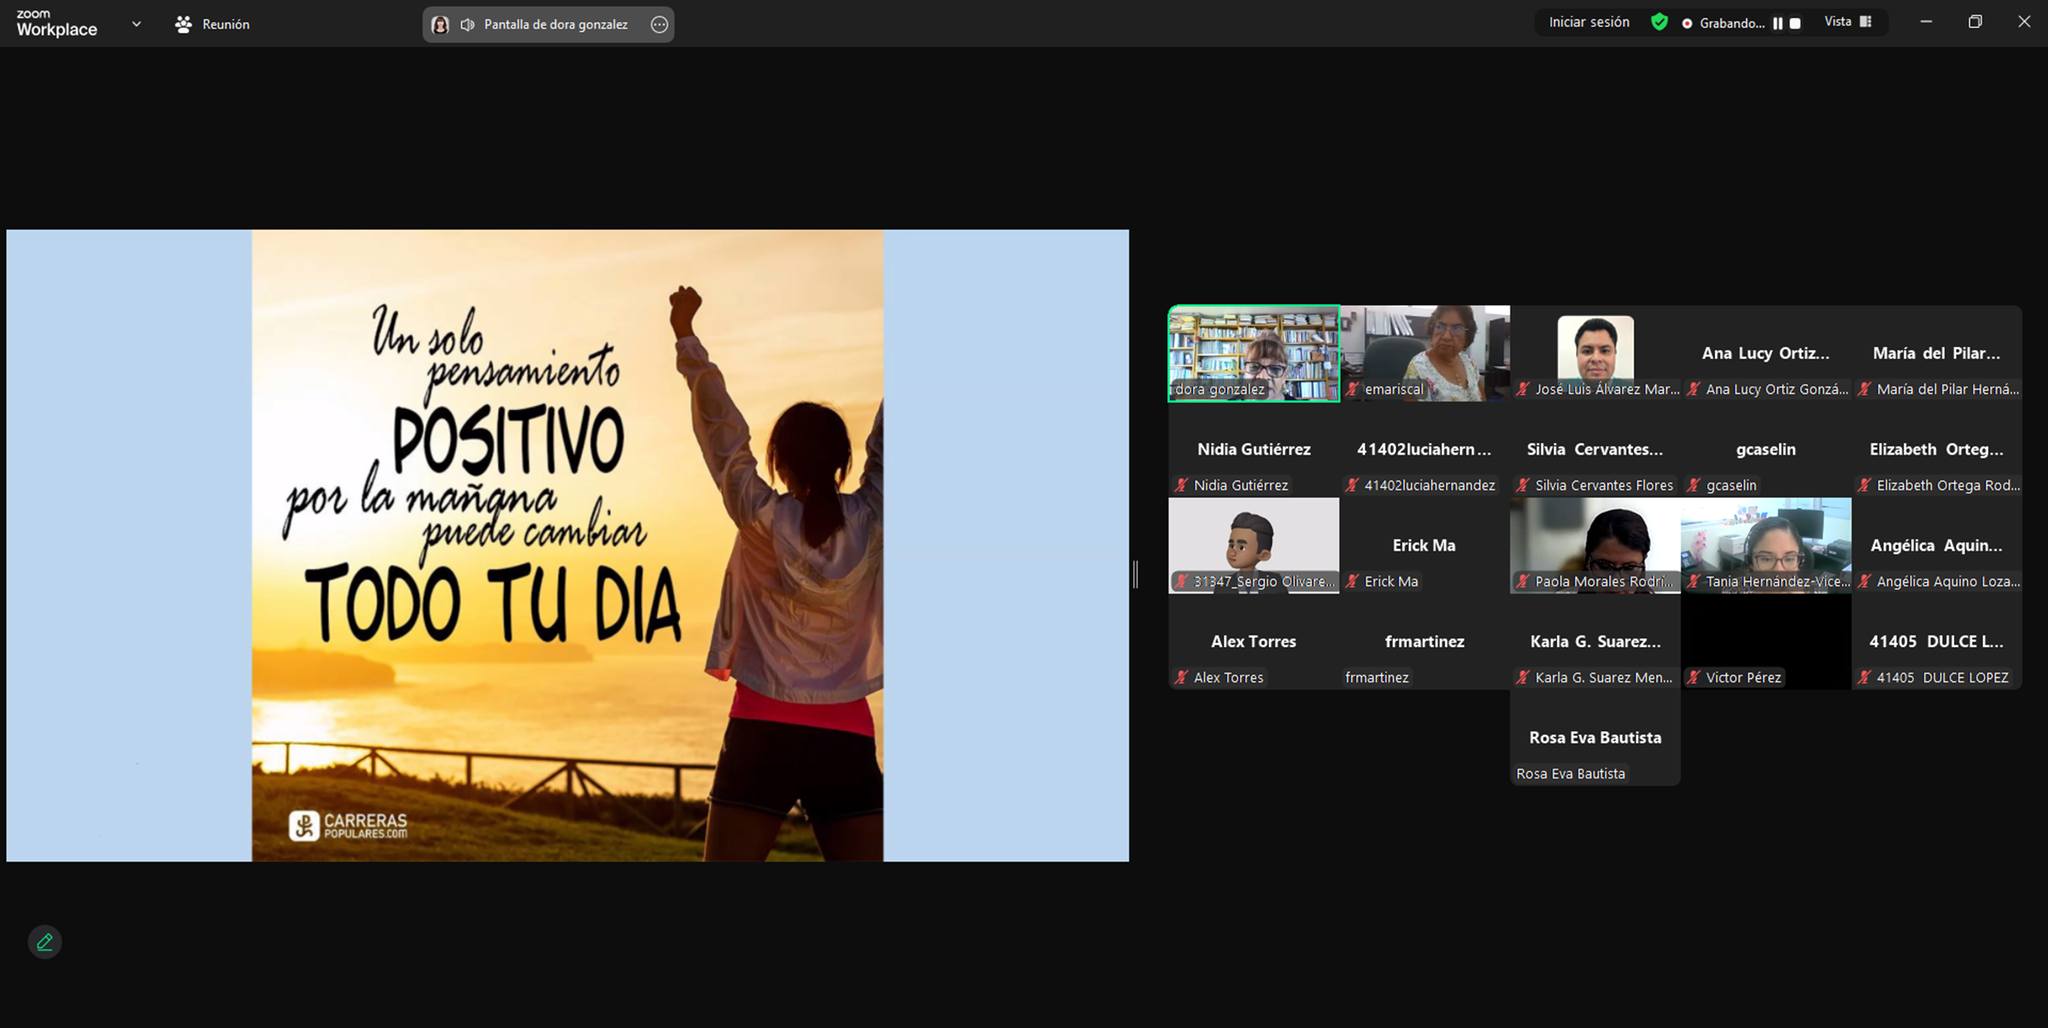The width and height of the screenshot is (2048, 1028).
Task: Click the speaker icon beside Pantalla de dora gonzalez
Action: tap(467, 25)
